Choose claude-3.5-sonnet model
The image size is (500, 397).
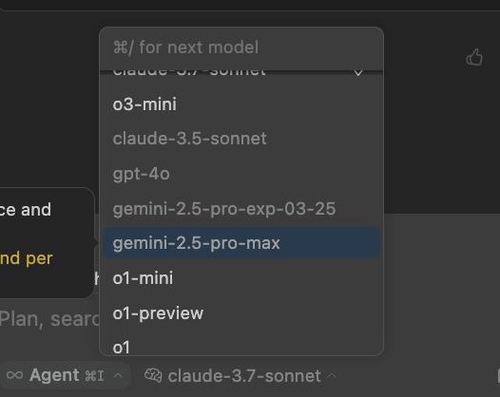pyautogui.click(x=241, y=139)
